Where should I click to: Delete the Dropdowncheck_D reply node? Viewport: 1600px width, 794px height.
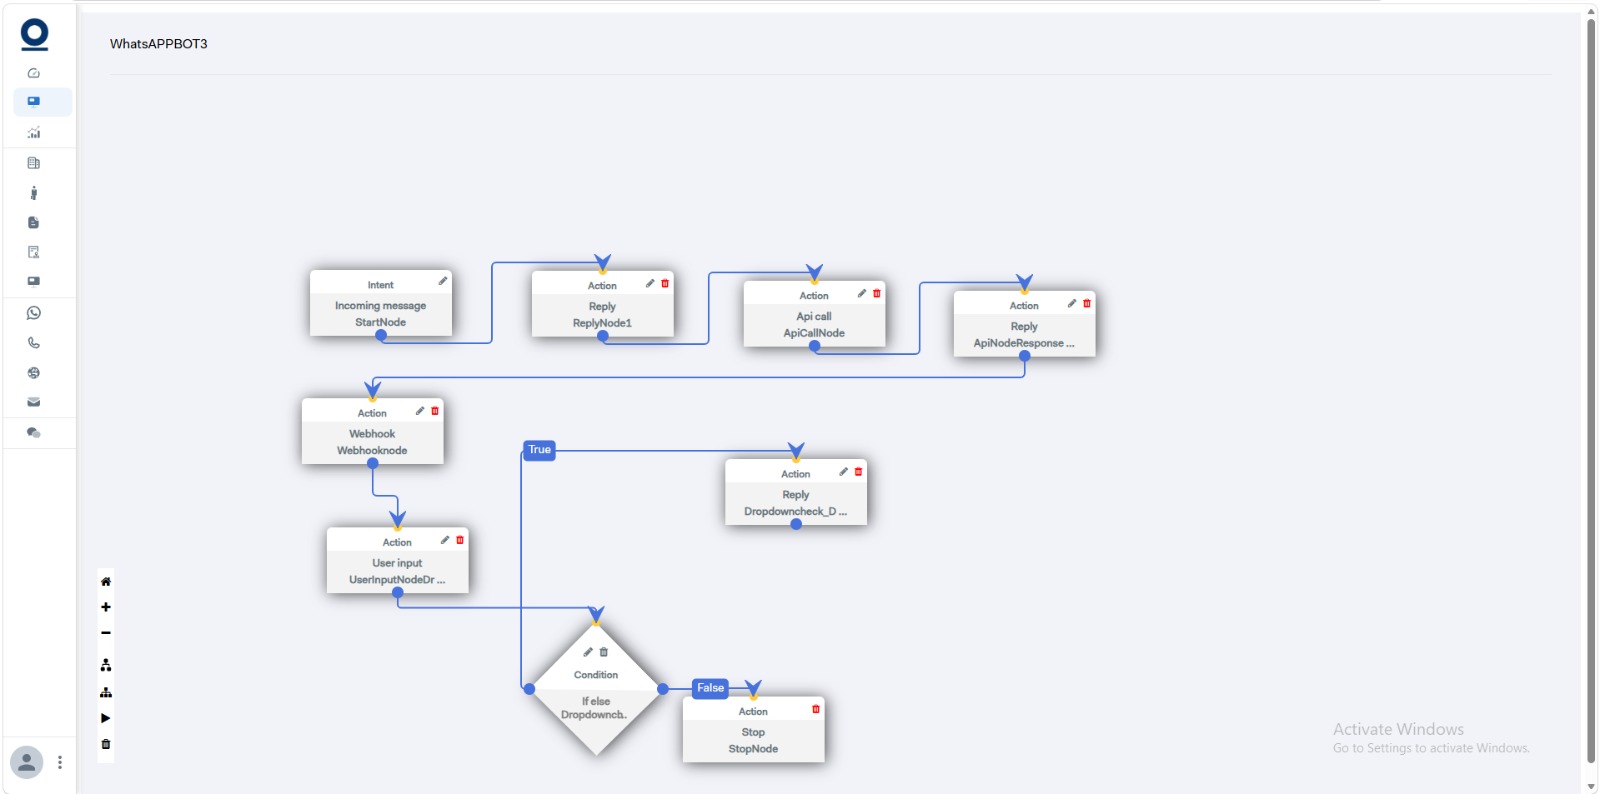point(858,471)
